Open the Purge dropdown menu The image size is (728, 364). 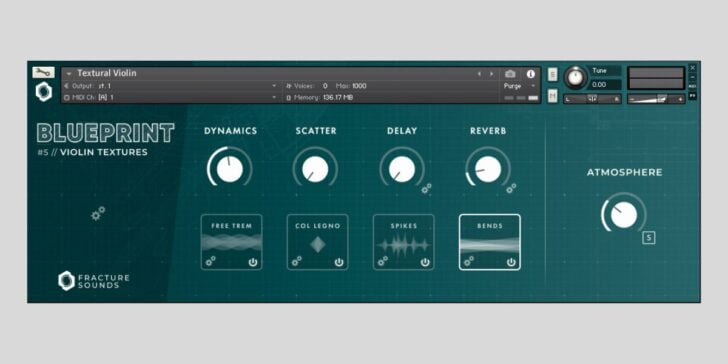point(519,86)
